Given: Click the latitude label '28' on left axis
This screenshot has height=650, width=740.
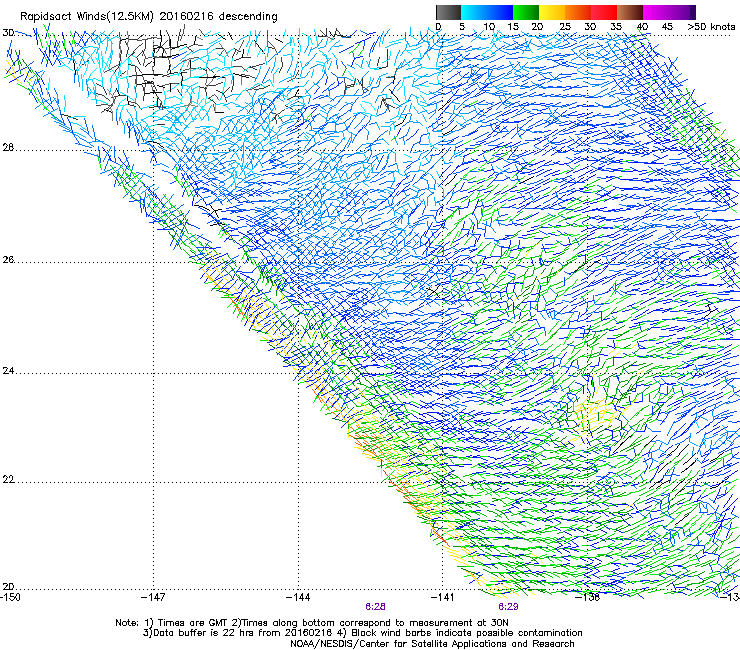Looking at the screenshot, I should tap(8, 148).
